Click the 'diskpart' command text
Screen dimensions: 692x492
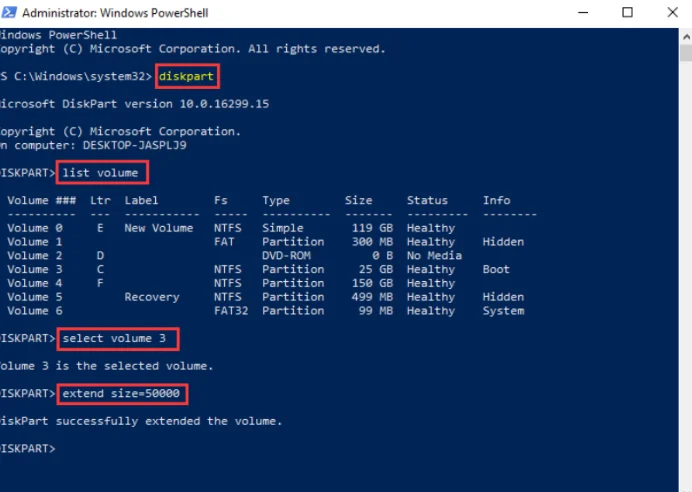click(186, 76)
